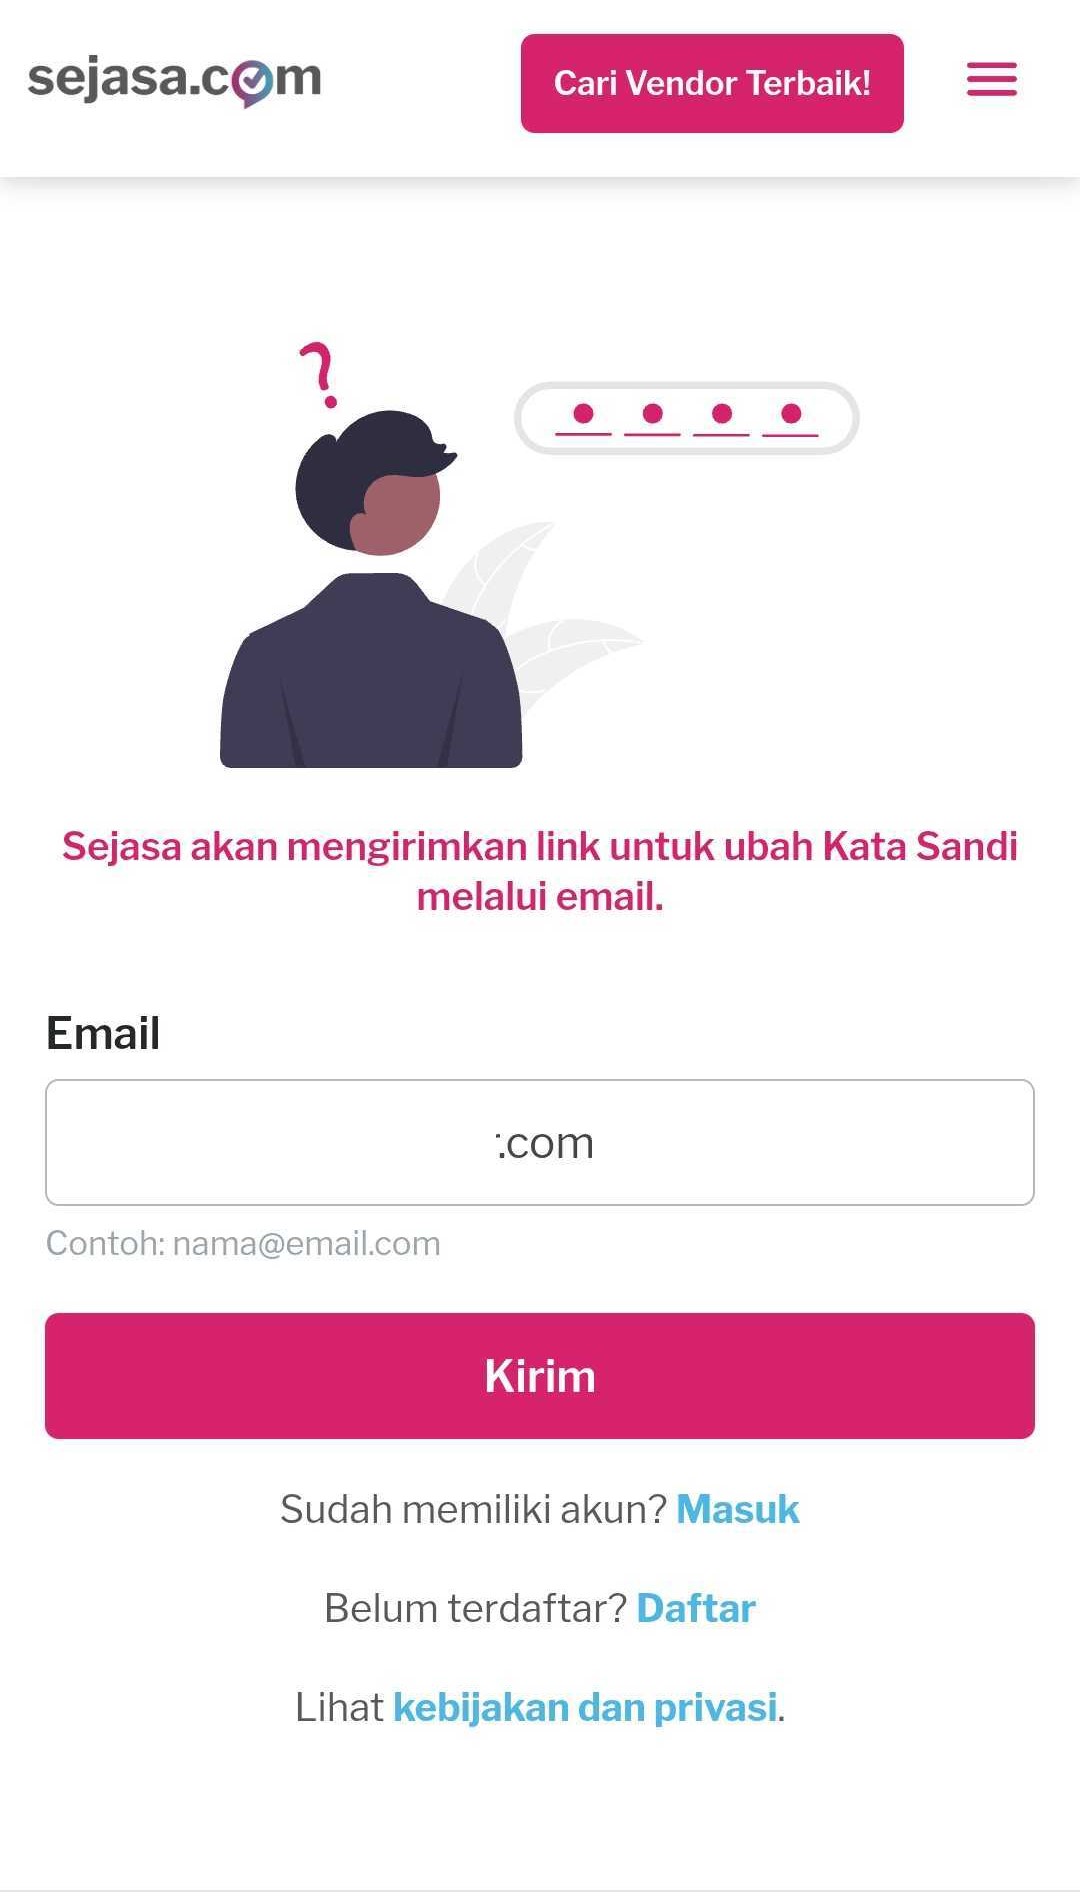Open the hamburger menu icon

coord(991,79)
